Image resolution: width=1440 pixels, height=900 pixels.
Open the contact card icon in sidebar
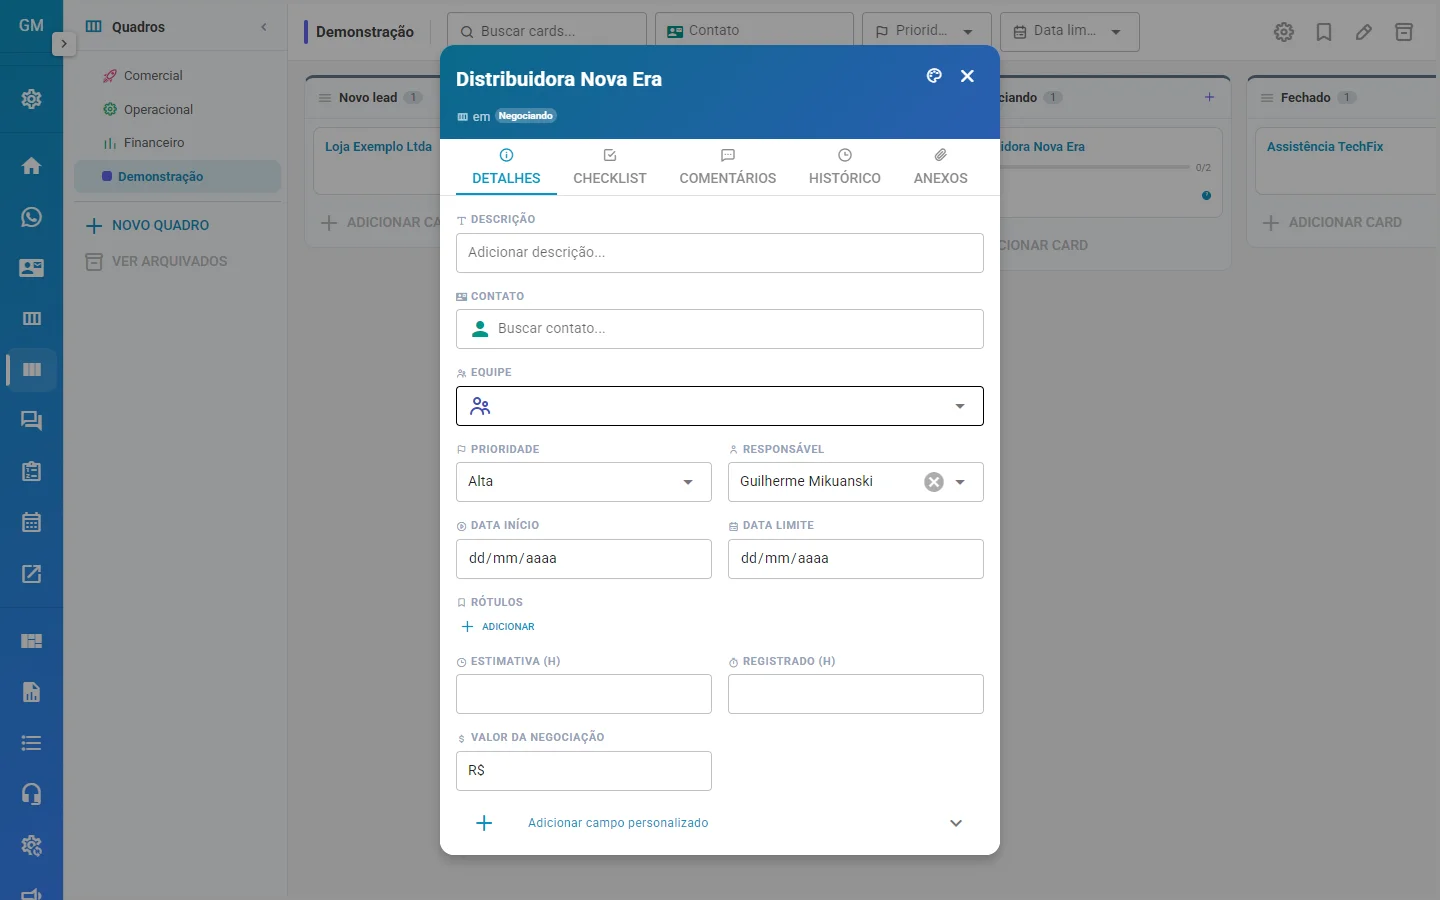coord(31,268)
